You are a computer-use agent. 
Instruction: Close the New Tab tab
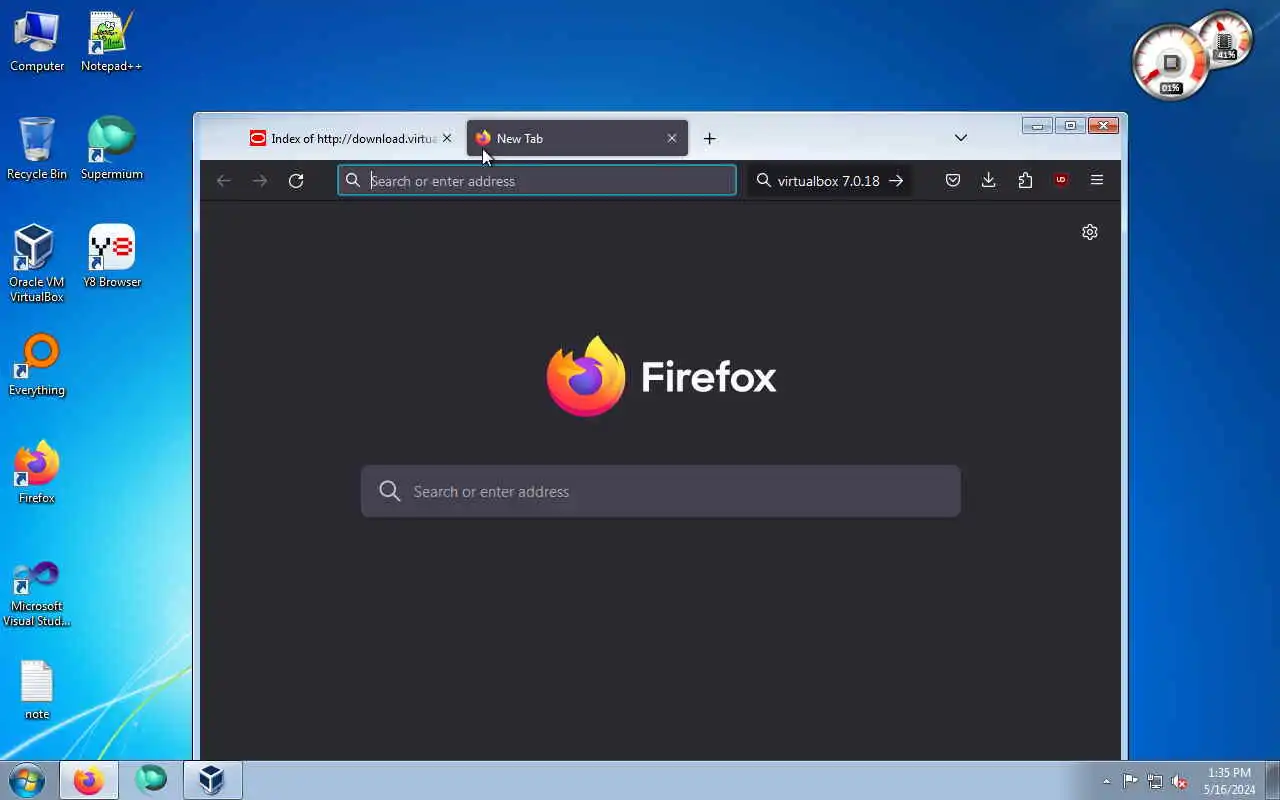tap(672, 138)
